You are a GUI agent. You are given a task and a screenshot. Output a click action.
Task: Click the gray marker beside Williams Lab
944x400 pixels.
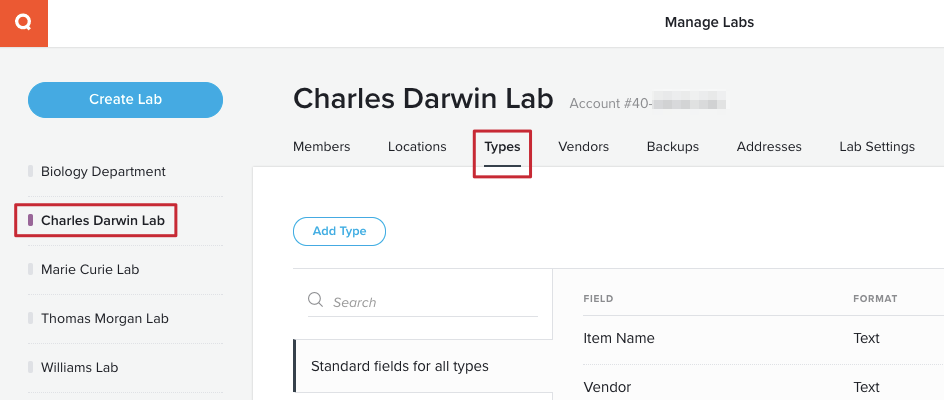tap(31, 367)
